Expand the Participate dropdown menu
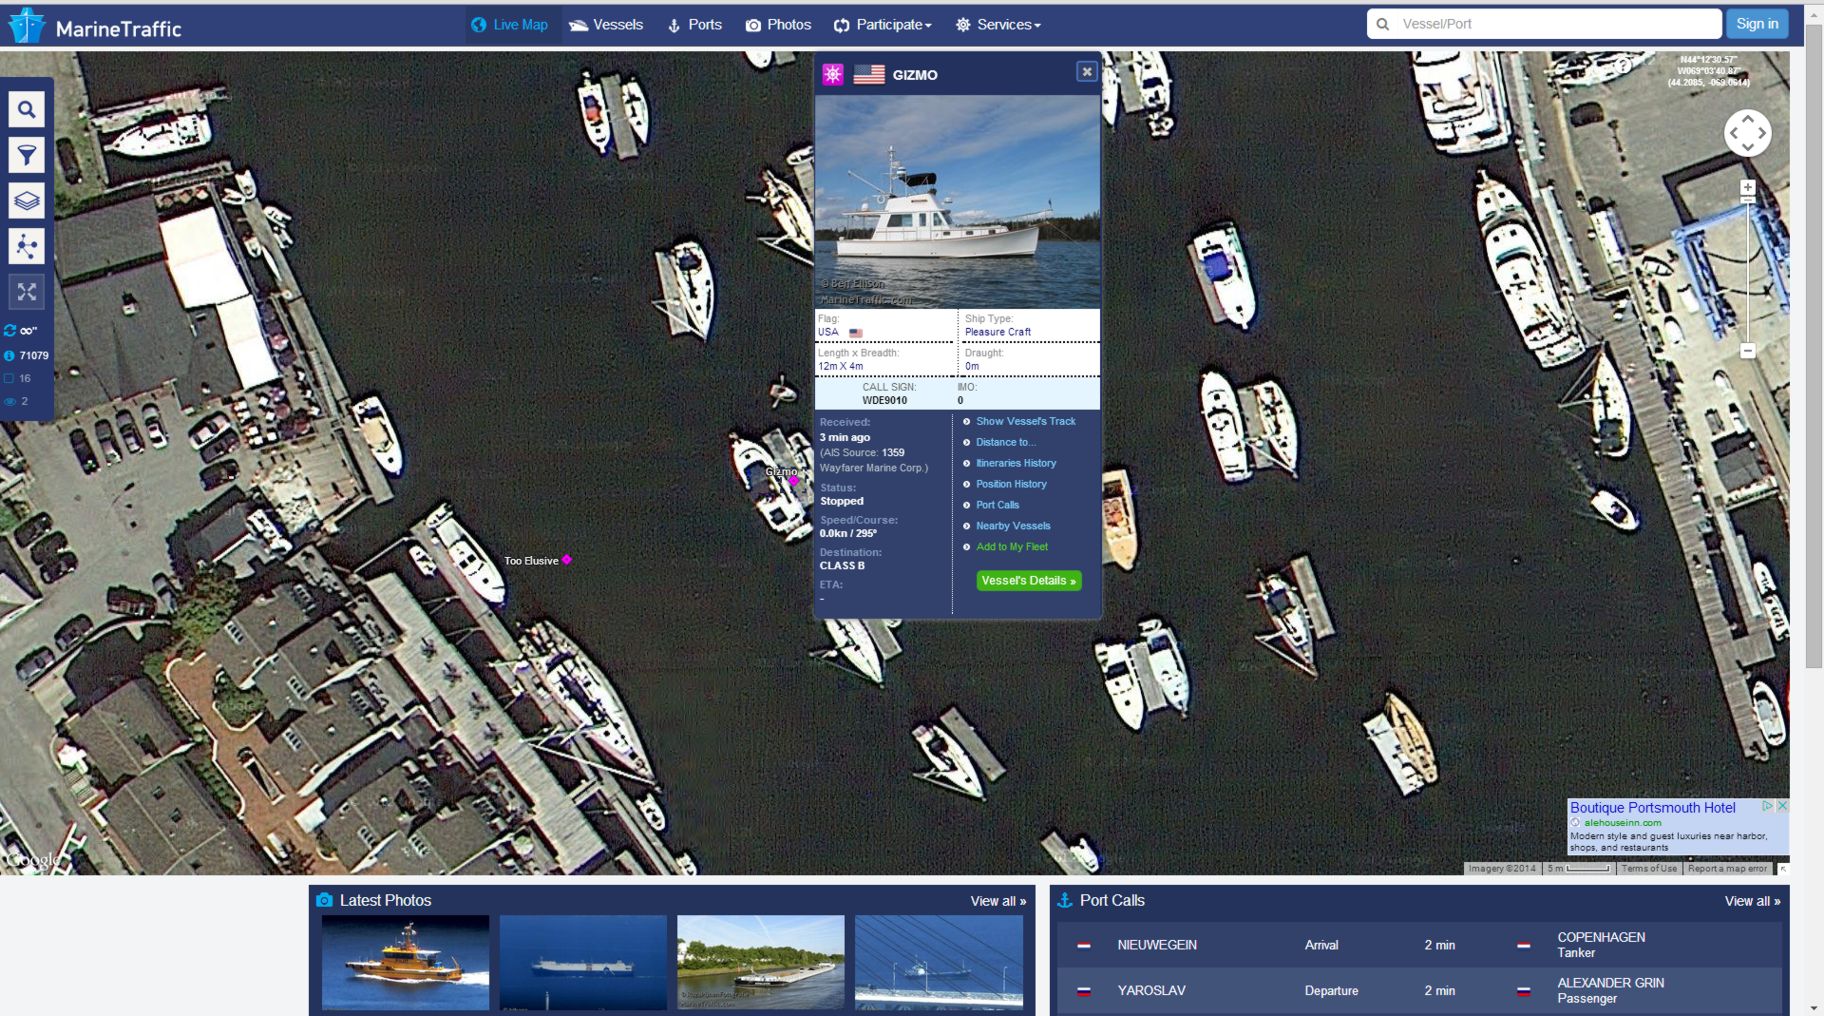 click(x=883, y=25)
